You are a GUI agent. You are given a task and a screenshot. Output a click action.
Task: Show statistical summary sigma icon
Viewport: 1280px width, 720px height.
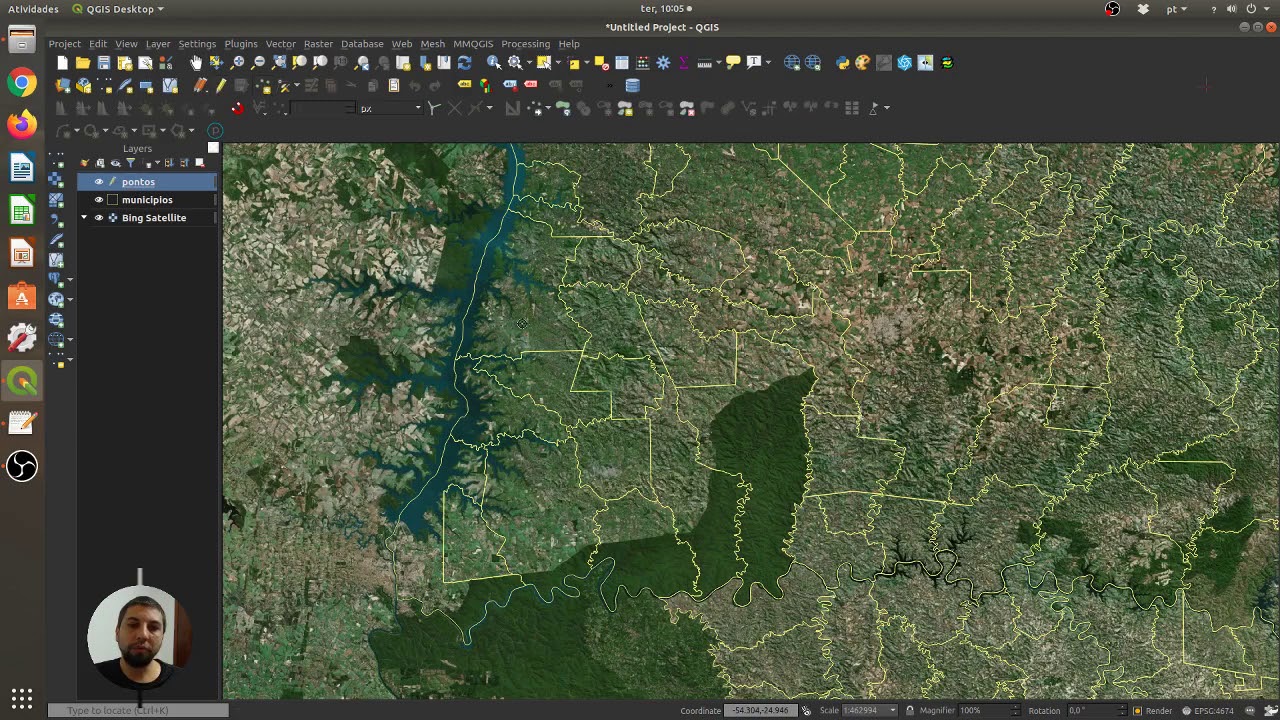coord(683,62)
